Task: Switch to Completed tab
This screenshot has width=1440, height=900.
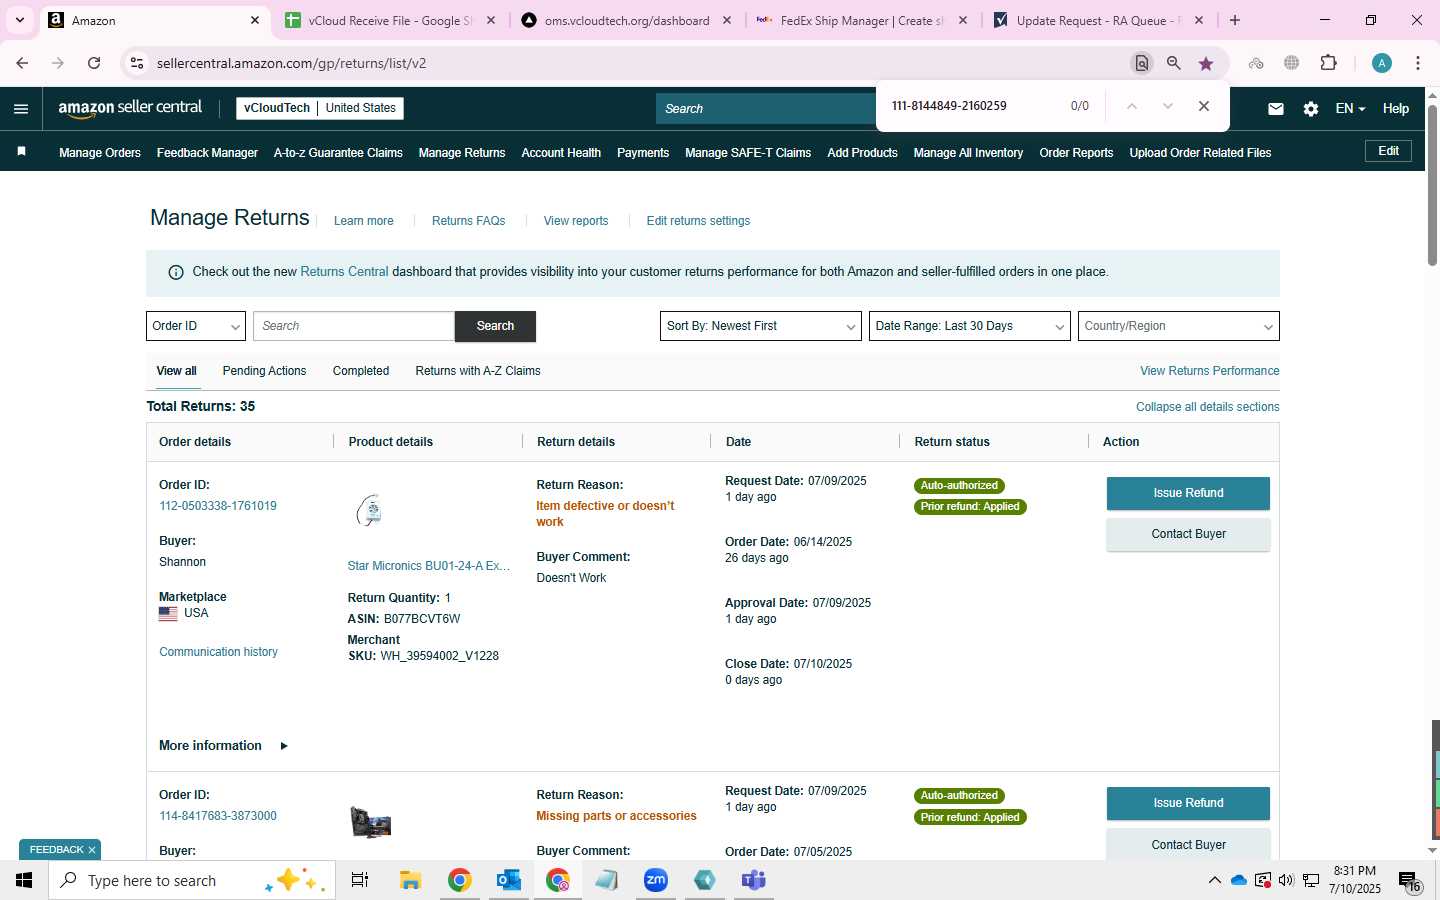Action: tap(361, 371)
